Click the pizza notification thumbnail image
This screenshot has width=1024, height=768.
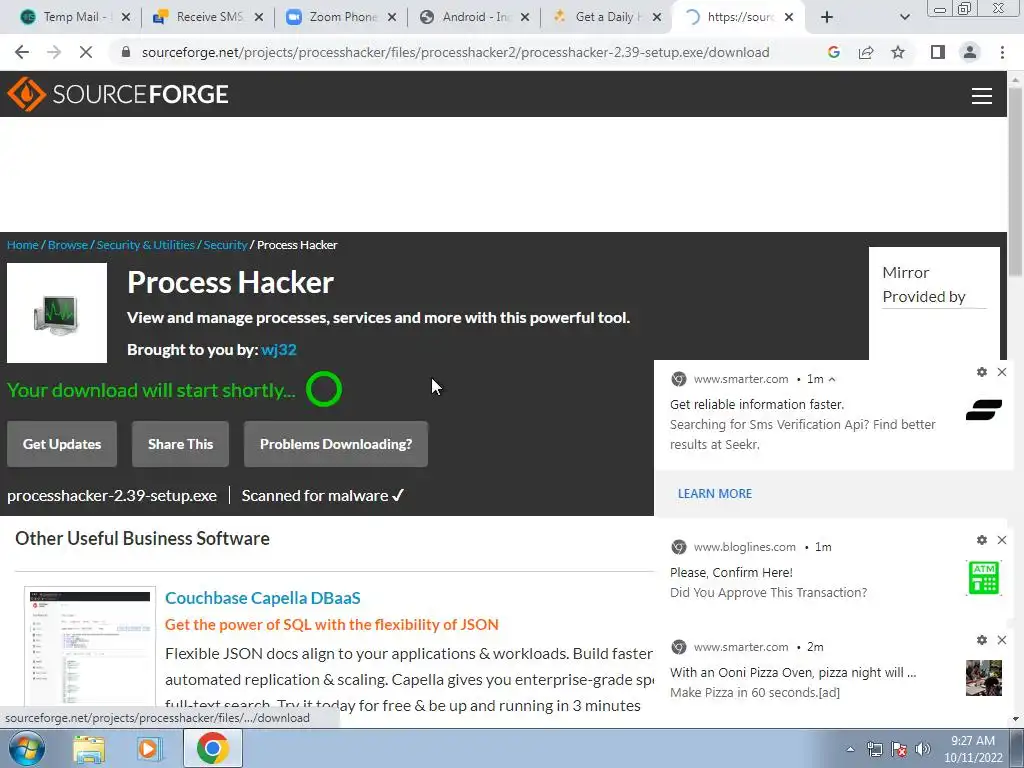coord(984,678)
